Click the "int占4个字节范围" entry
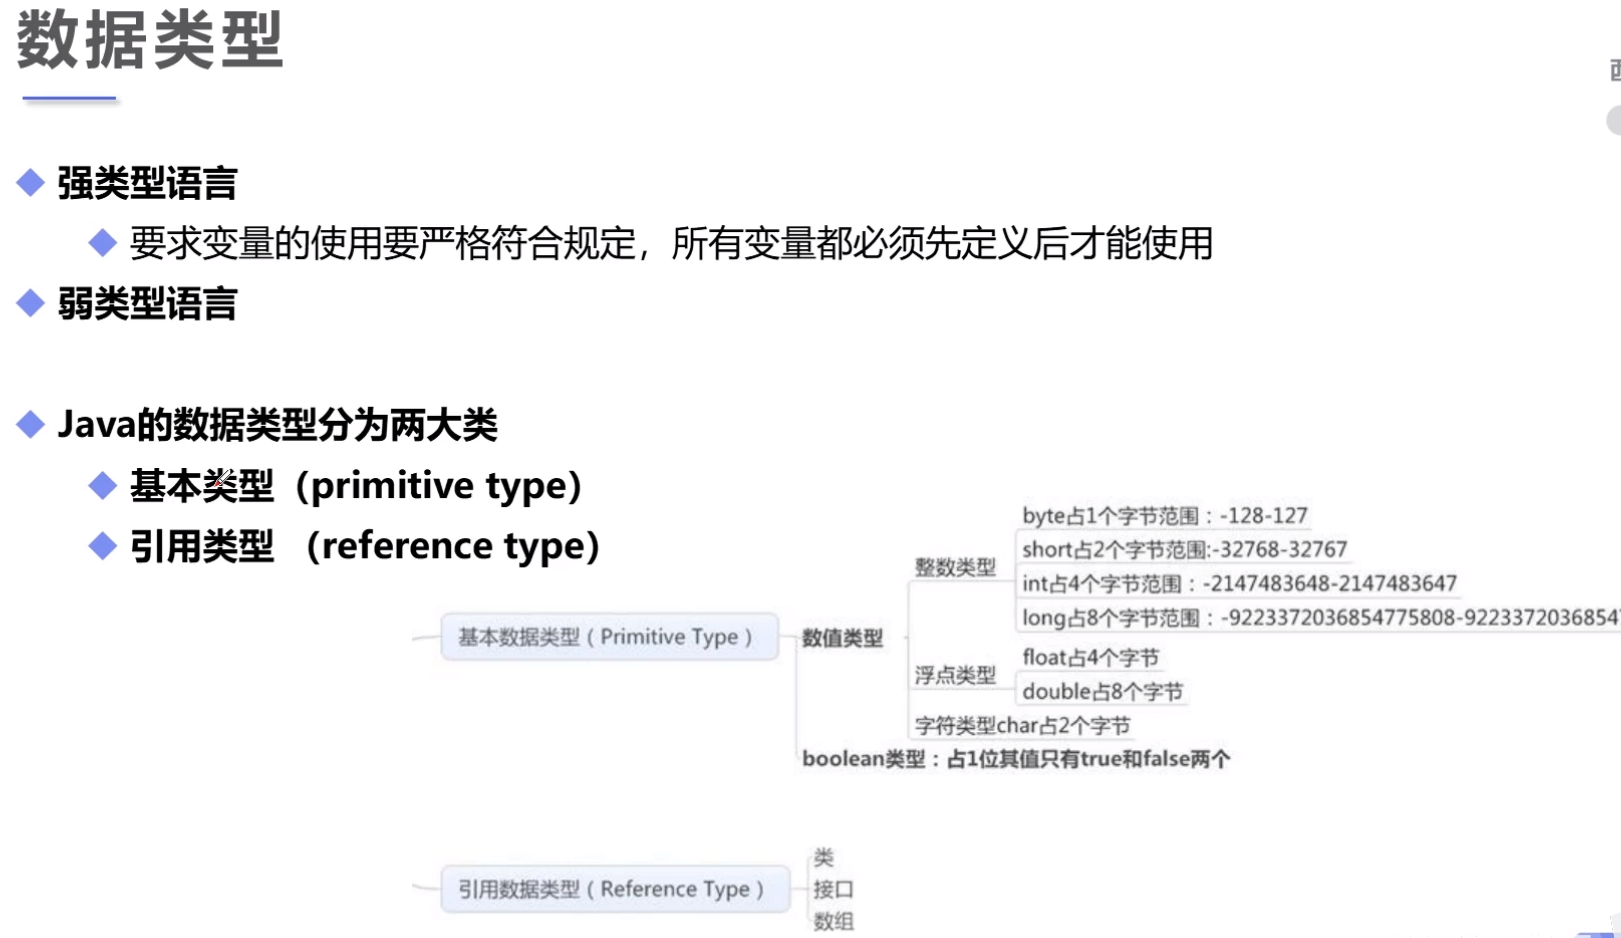The image size is (1621, 938). 1239,583
